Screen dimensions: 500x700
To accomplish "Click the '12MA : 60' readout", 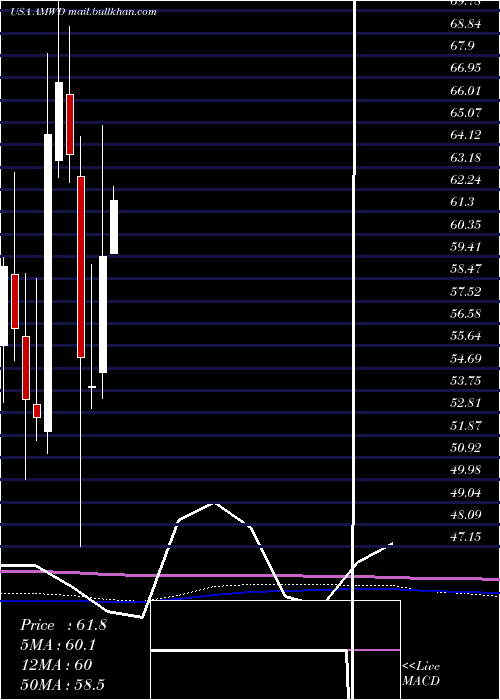I will [x=56, y=664].
